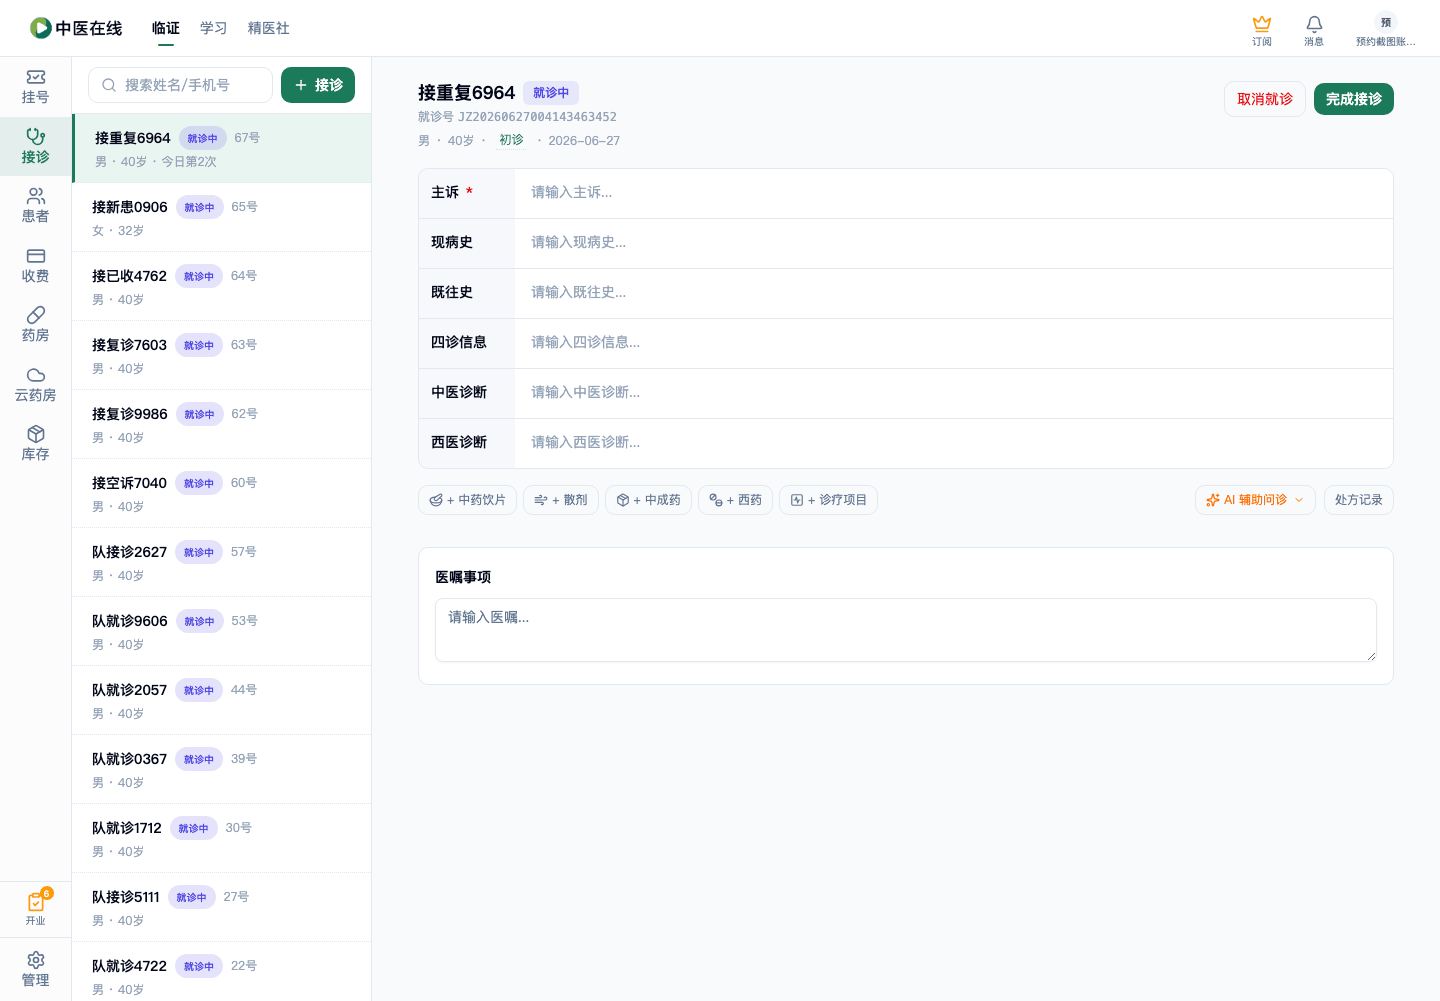Viewport: 1440px width, 1001px height.
Task: Click the 现病史 input field
Action: [x=953, y=243]
